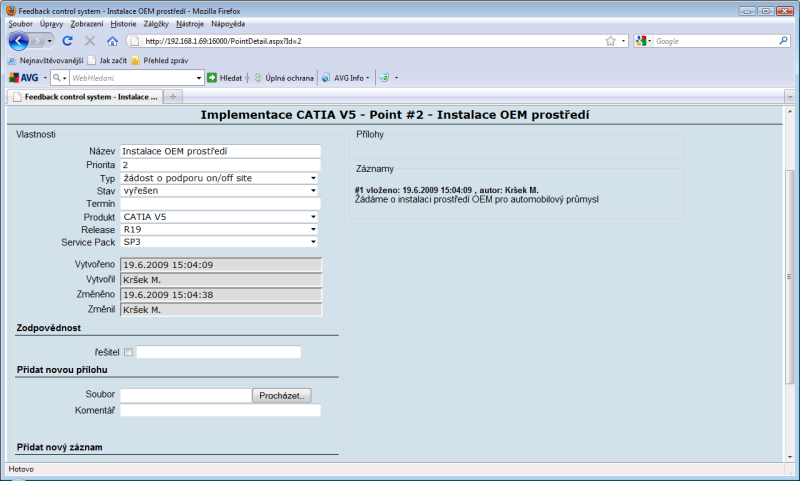
Task: Click the page vertical scrollbar thumb
Action: (x=790, y=276)
